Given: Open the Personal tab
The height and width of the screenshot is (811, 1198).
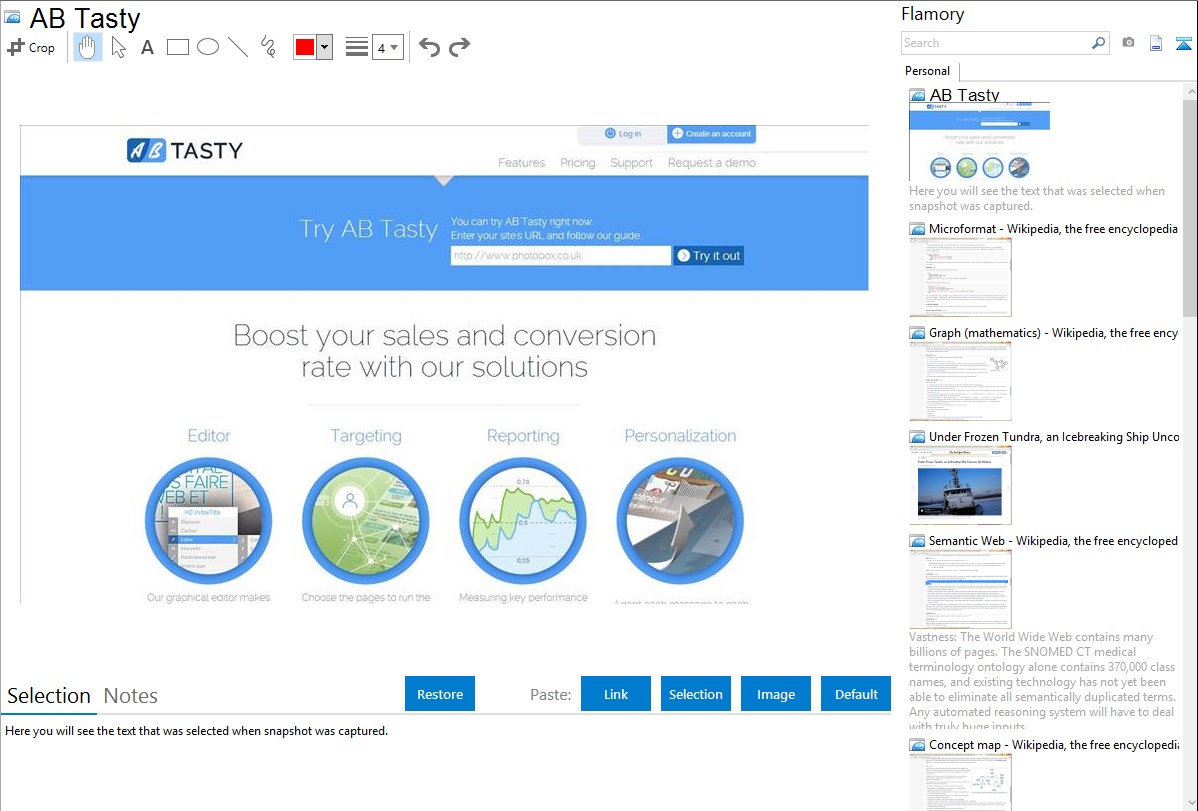Looking at the screenshot, I should 928,71.
